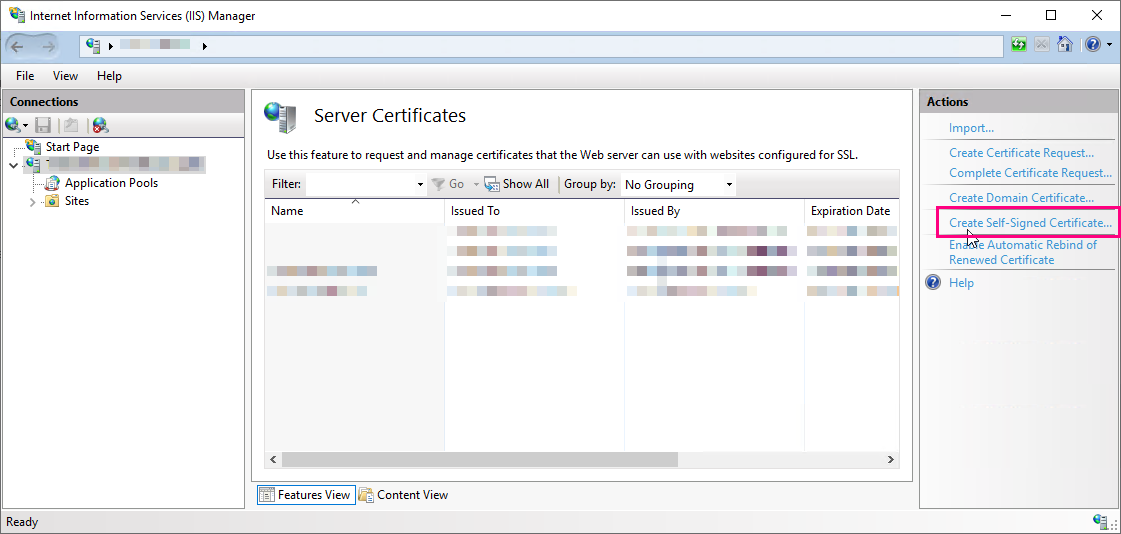The image size is (1121, 534).
Task: Click the Home icon in the address toolbar
Action: [x=1065, y=45]
